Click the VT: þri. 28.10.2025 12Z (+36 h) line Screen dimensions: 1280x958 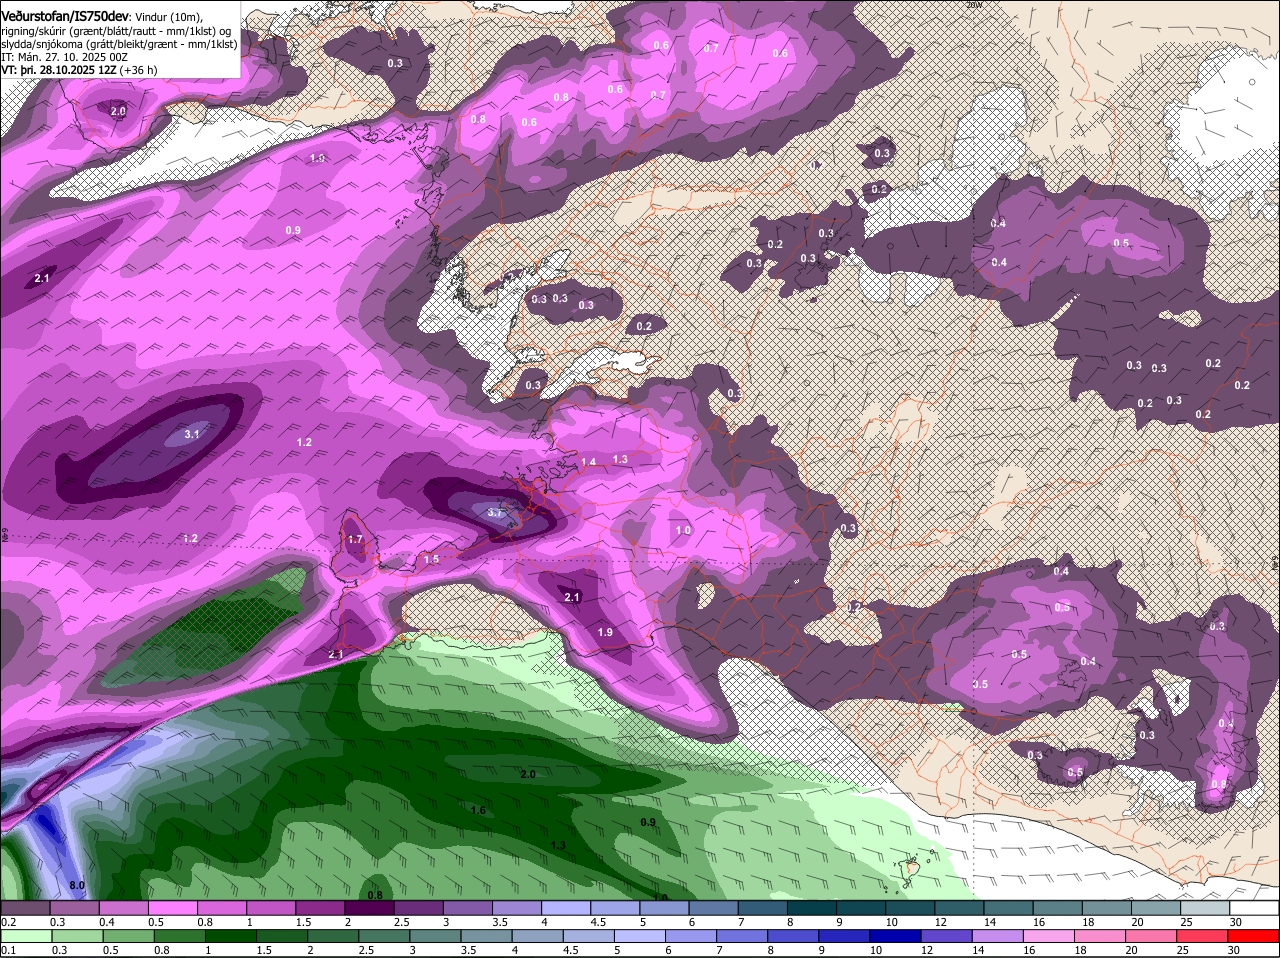point(79,70)
